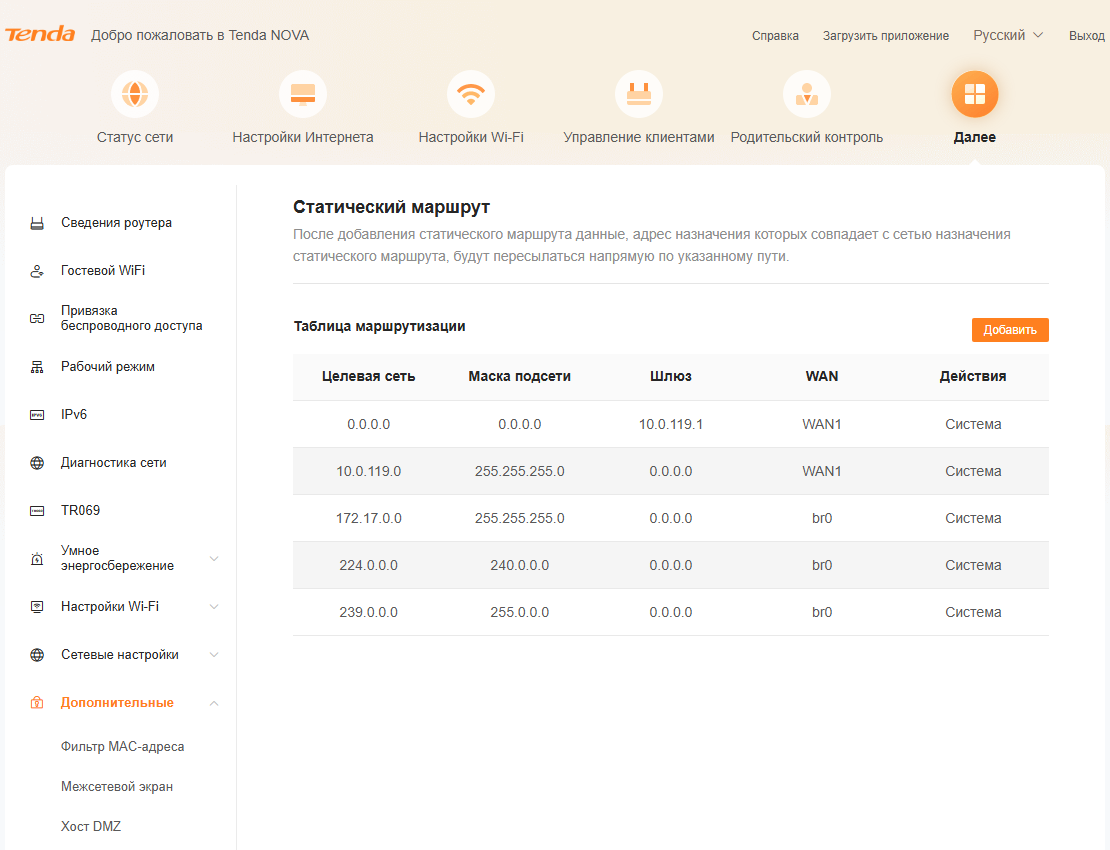
Task: Expand the Умное энергосбережение section
Action: coord(214,558)
